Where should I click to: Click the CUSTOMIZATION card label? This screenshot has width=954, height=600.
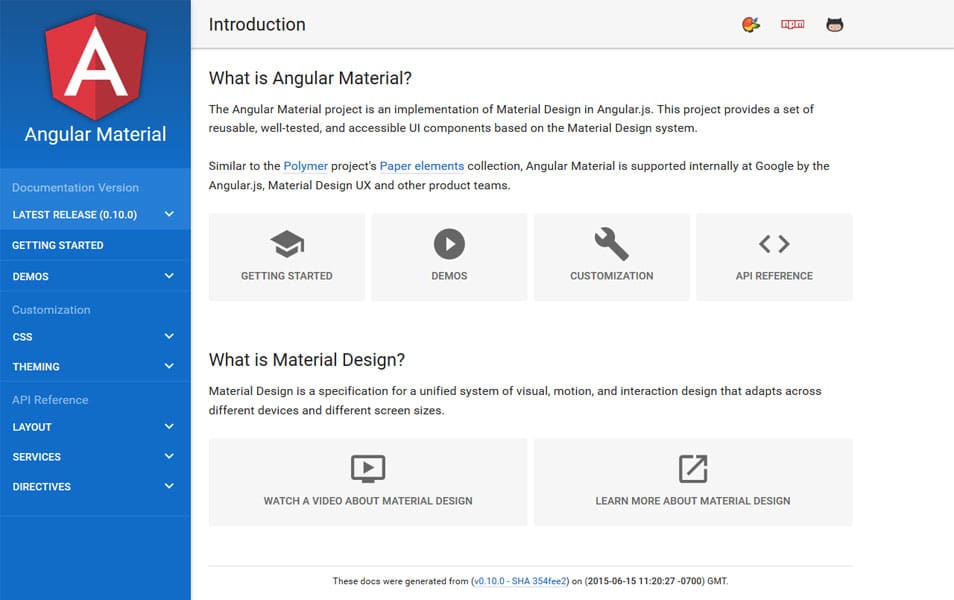click(x=611, y=276)
